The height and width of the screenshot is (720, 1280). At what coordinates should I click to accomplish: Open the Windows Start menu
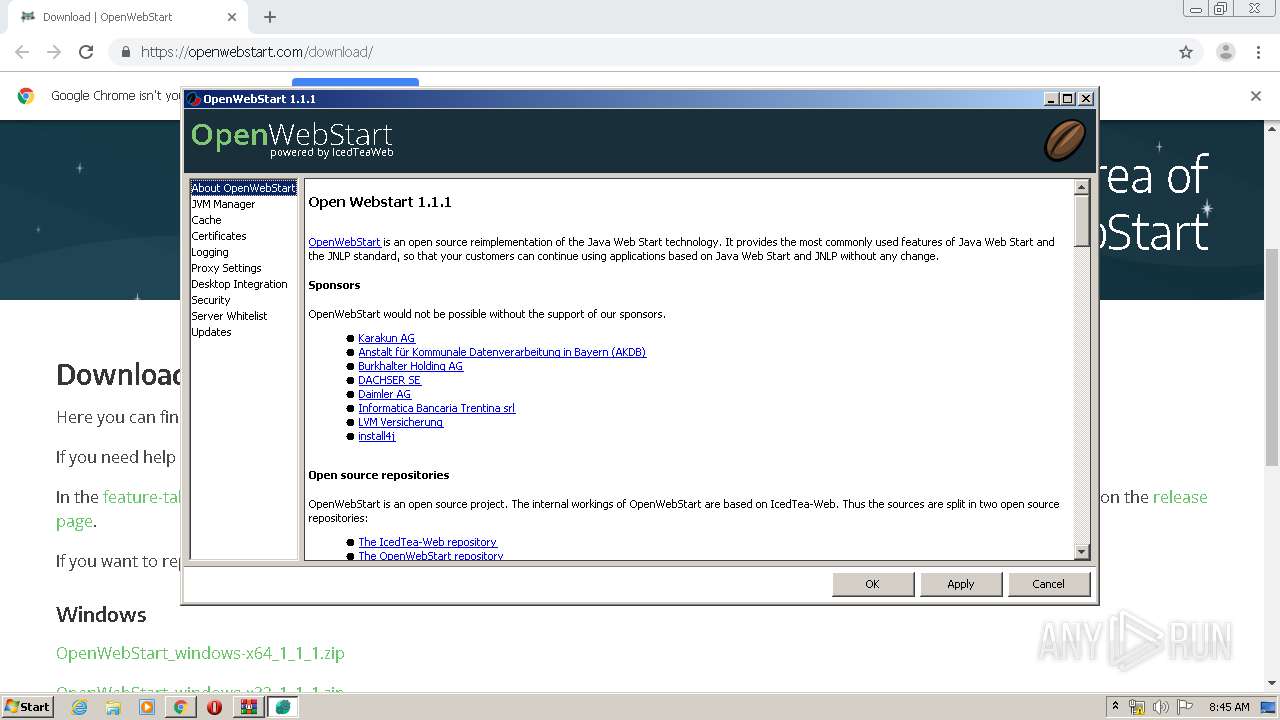[27, 707]
